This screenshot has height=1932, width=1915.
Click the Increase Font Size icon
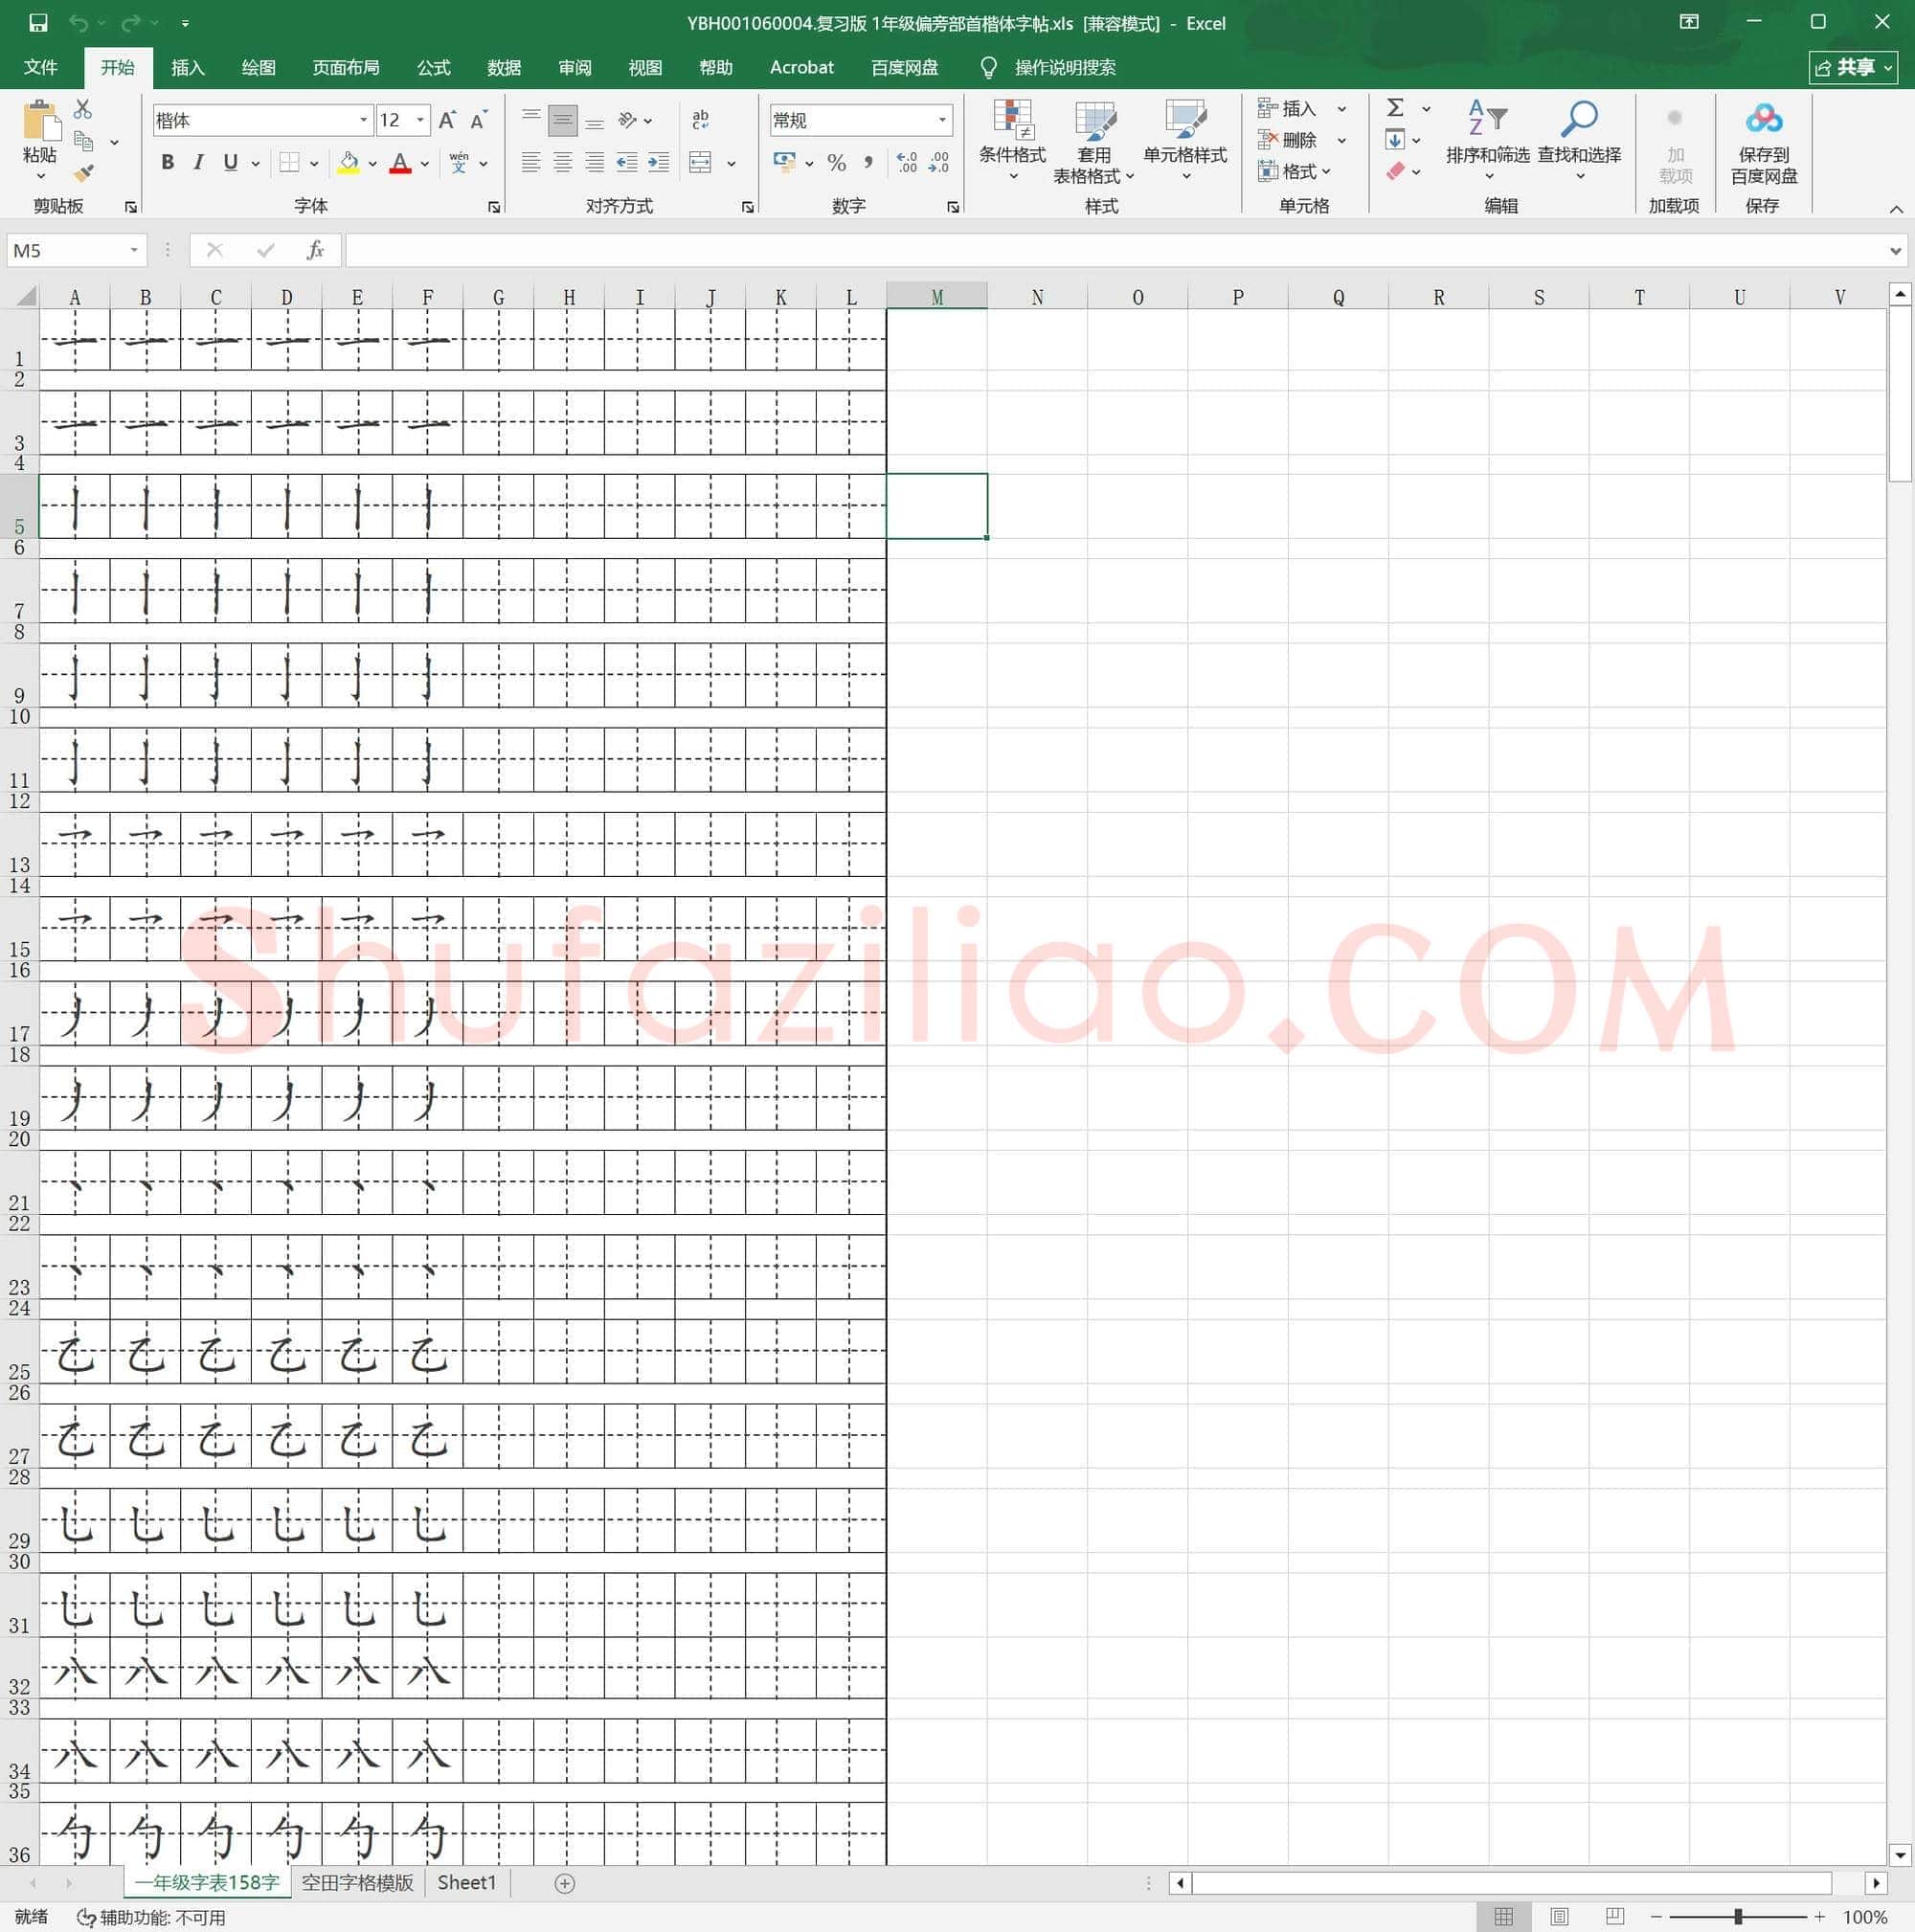point(447,120)
